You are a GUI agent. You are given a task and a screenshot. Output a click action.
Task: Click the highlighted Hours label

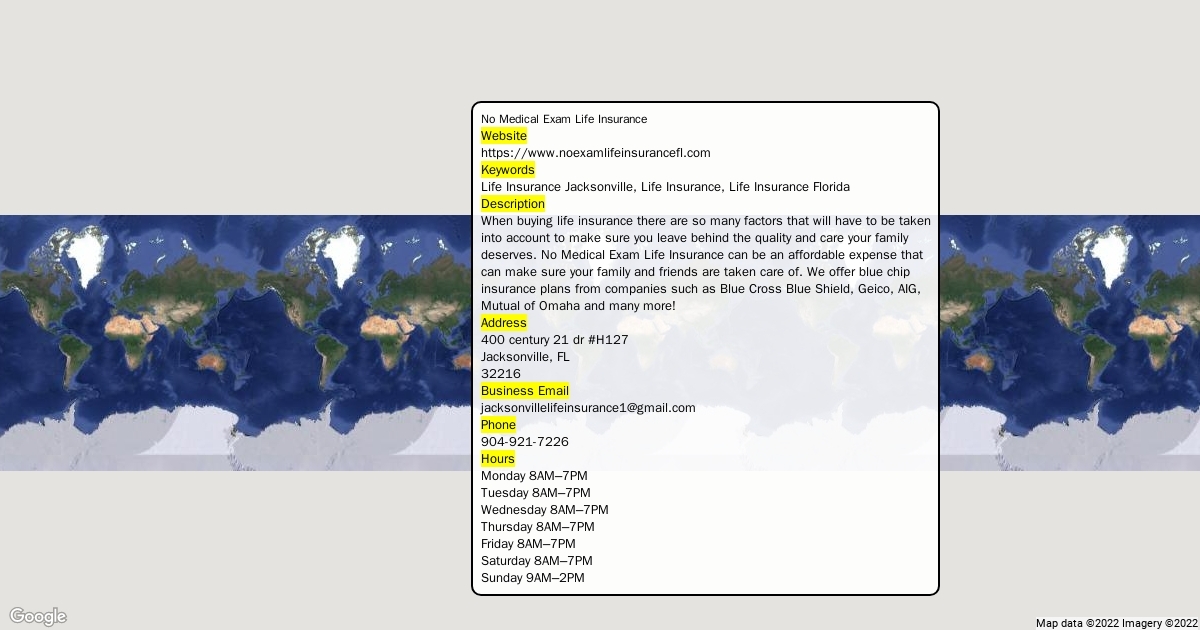[497, 459]
